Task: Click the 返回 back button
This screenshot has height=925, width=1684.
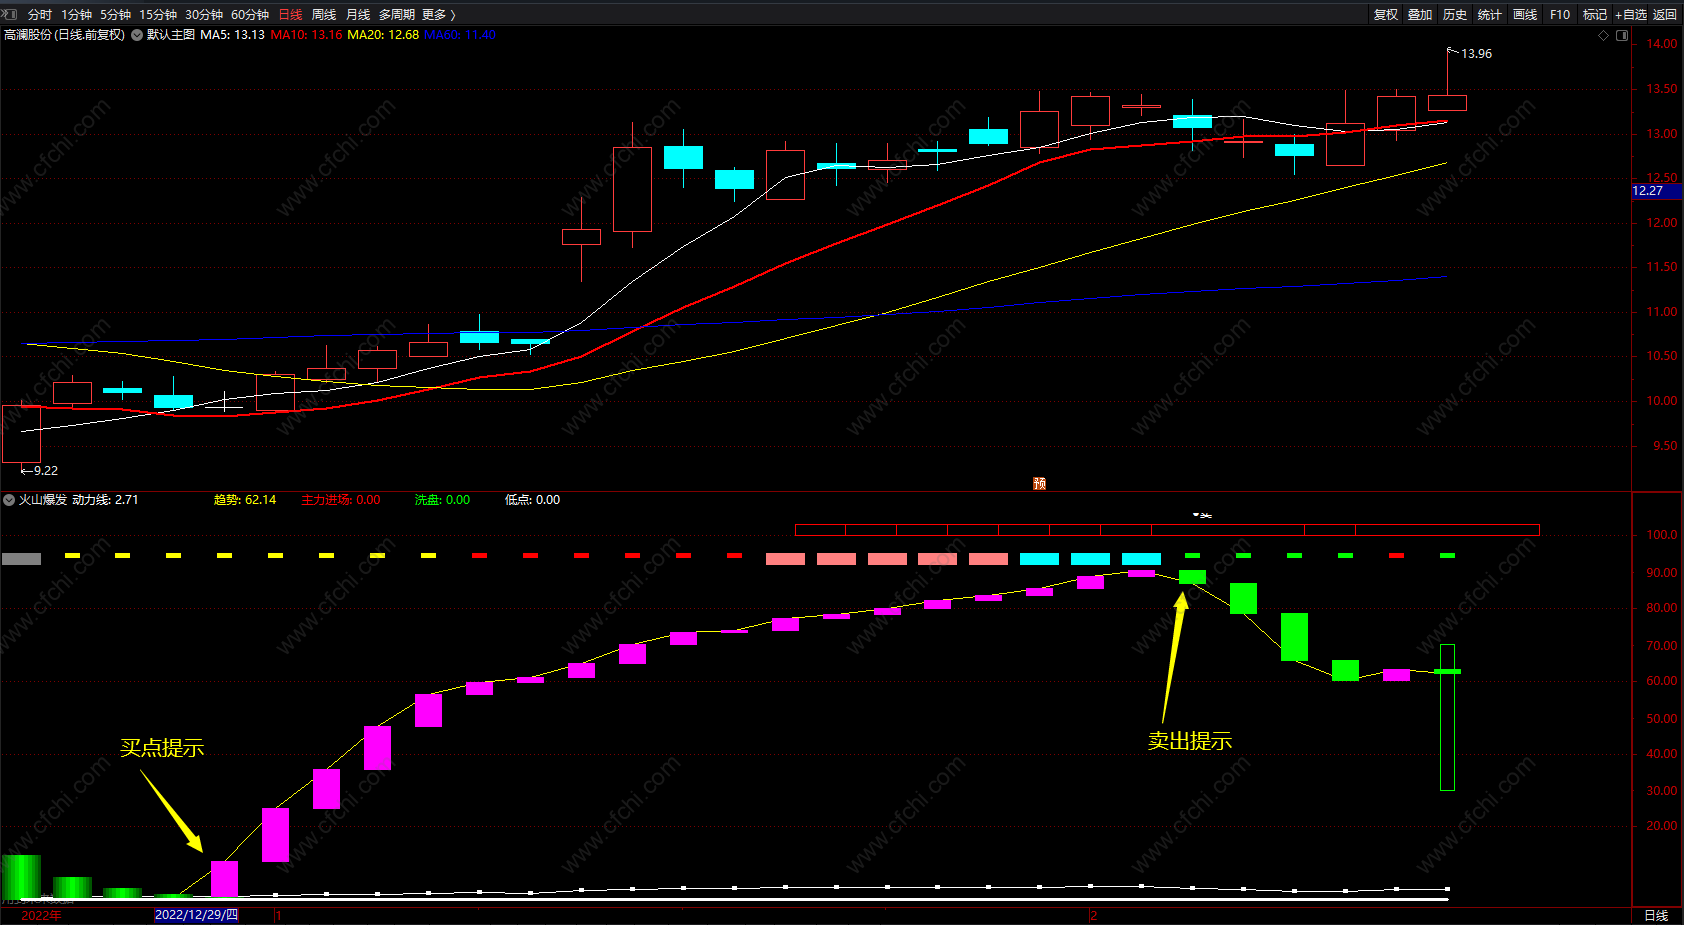Action: pos(1665,15)
